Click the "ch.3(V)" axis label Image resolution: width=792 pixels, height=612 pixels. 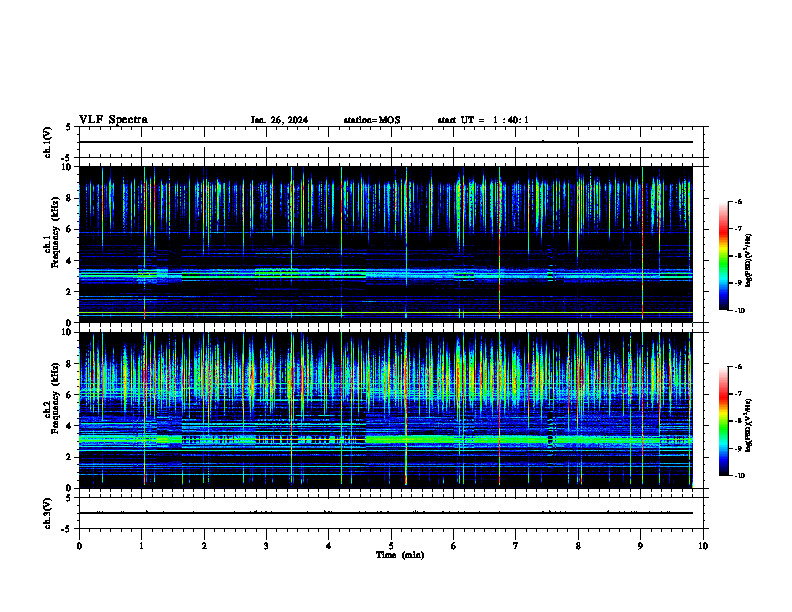(x=48, y=513)
